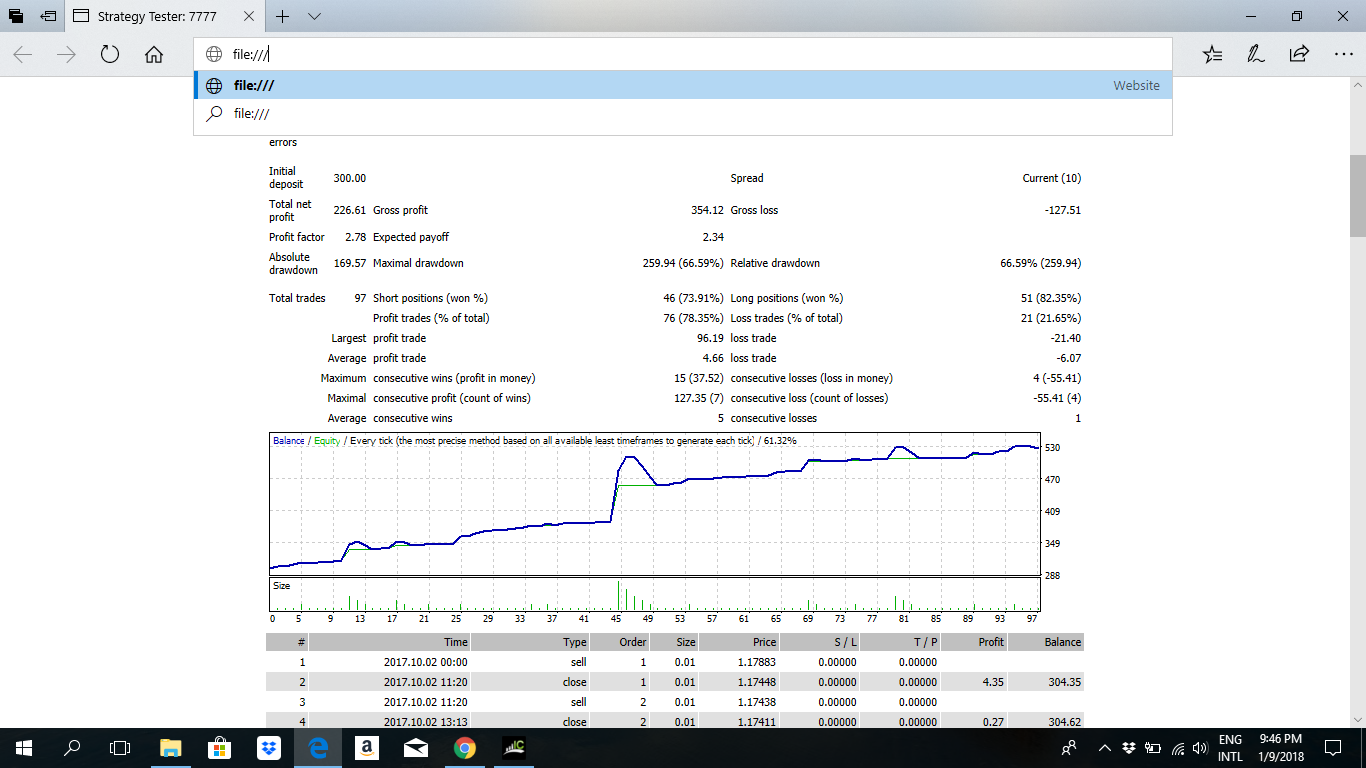Open Chrome from the taskbar
This screenshot has height=768, width=1366.
(x=464, y=747)
